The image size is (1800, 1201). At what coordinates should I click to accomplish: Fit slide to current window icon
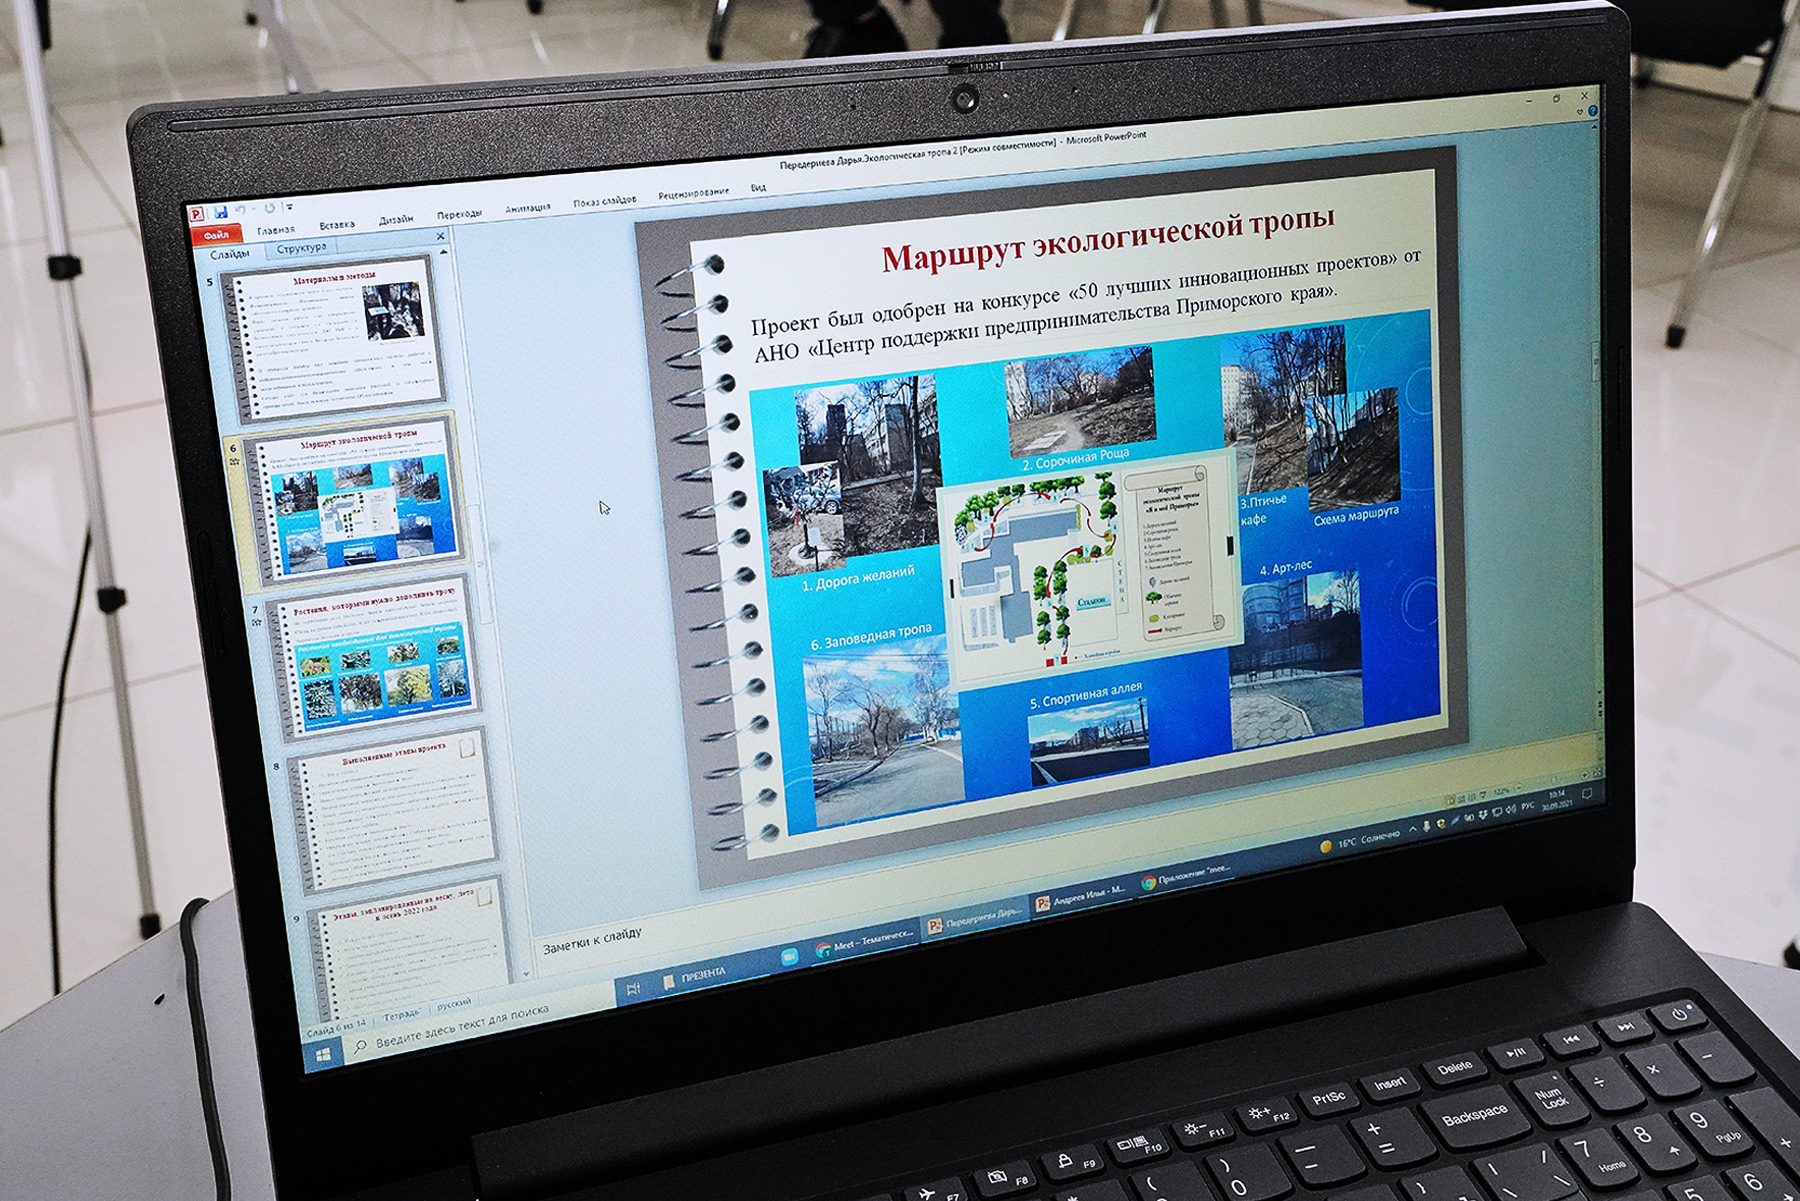1596,772
